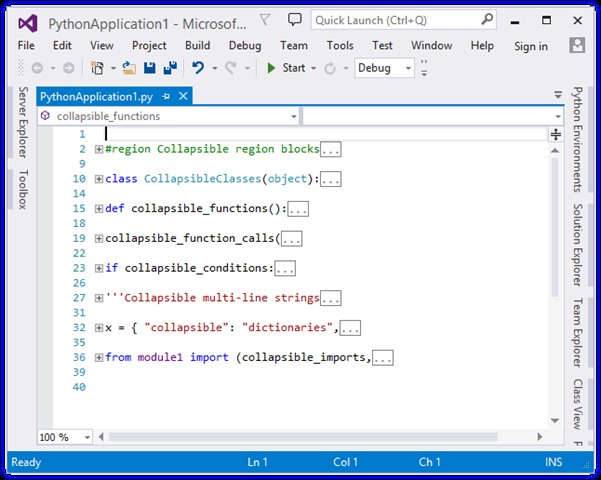Expand the collapsed region block on line 2

pos(98,149)
